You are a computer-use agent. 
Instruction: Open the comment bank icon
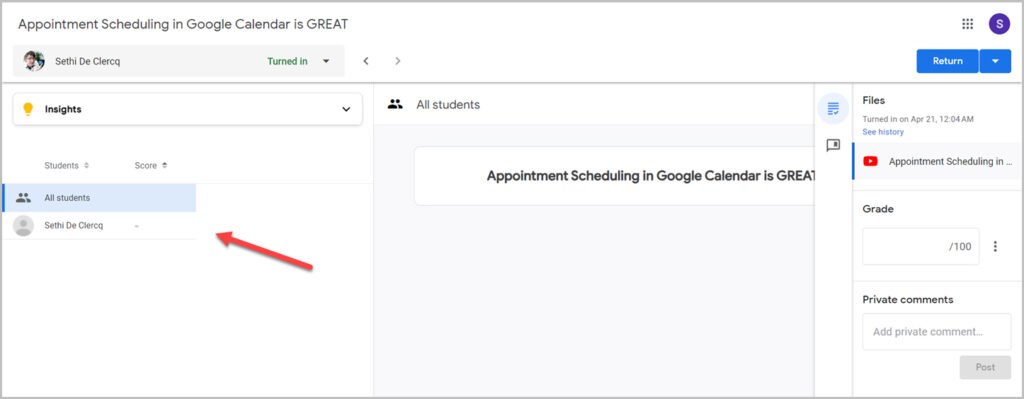pos(833,145)
